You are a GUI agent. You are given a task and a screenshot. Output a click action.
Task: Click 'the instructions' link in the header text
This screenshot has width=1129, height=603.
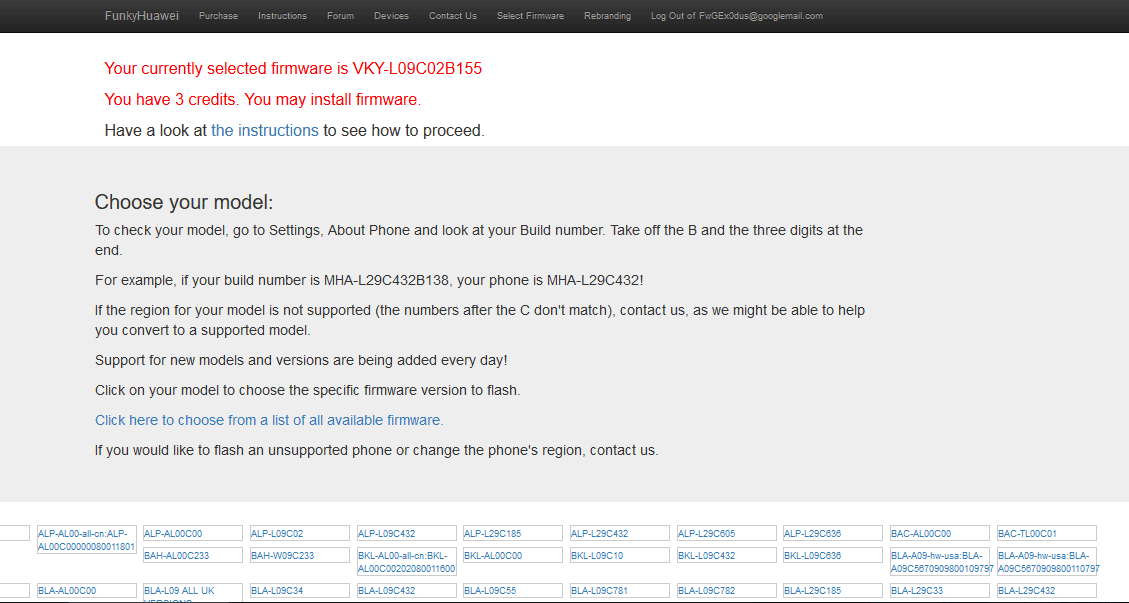click(x=264, y=130)
